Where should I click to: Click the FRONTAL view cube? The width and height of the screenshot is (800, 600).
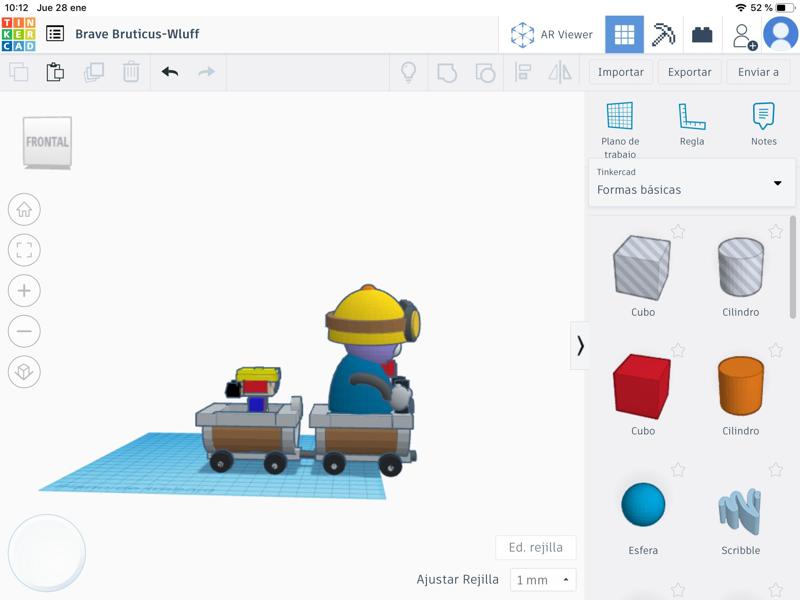tap(47, 142)
